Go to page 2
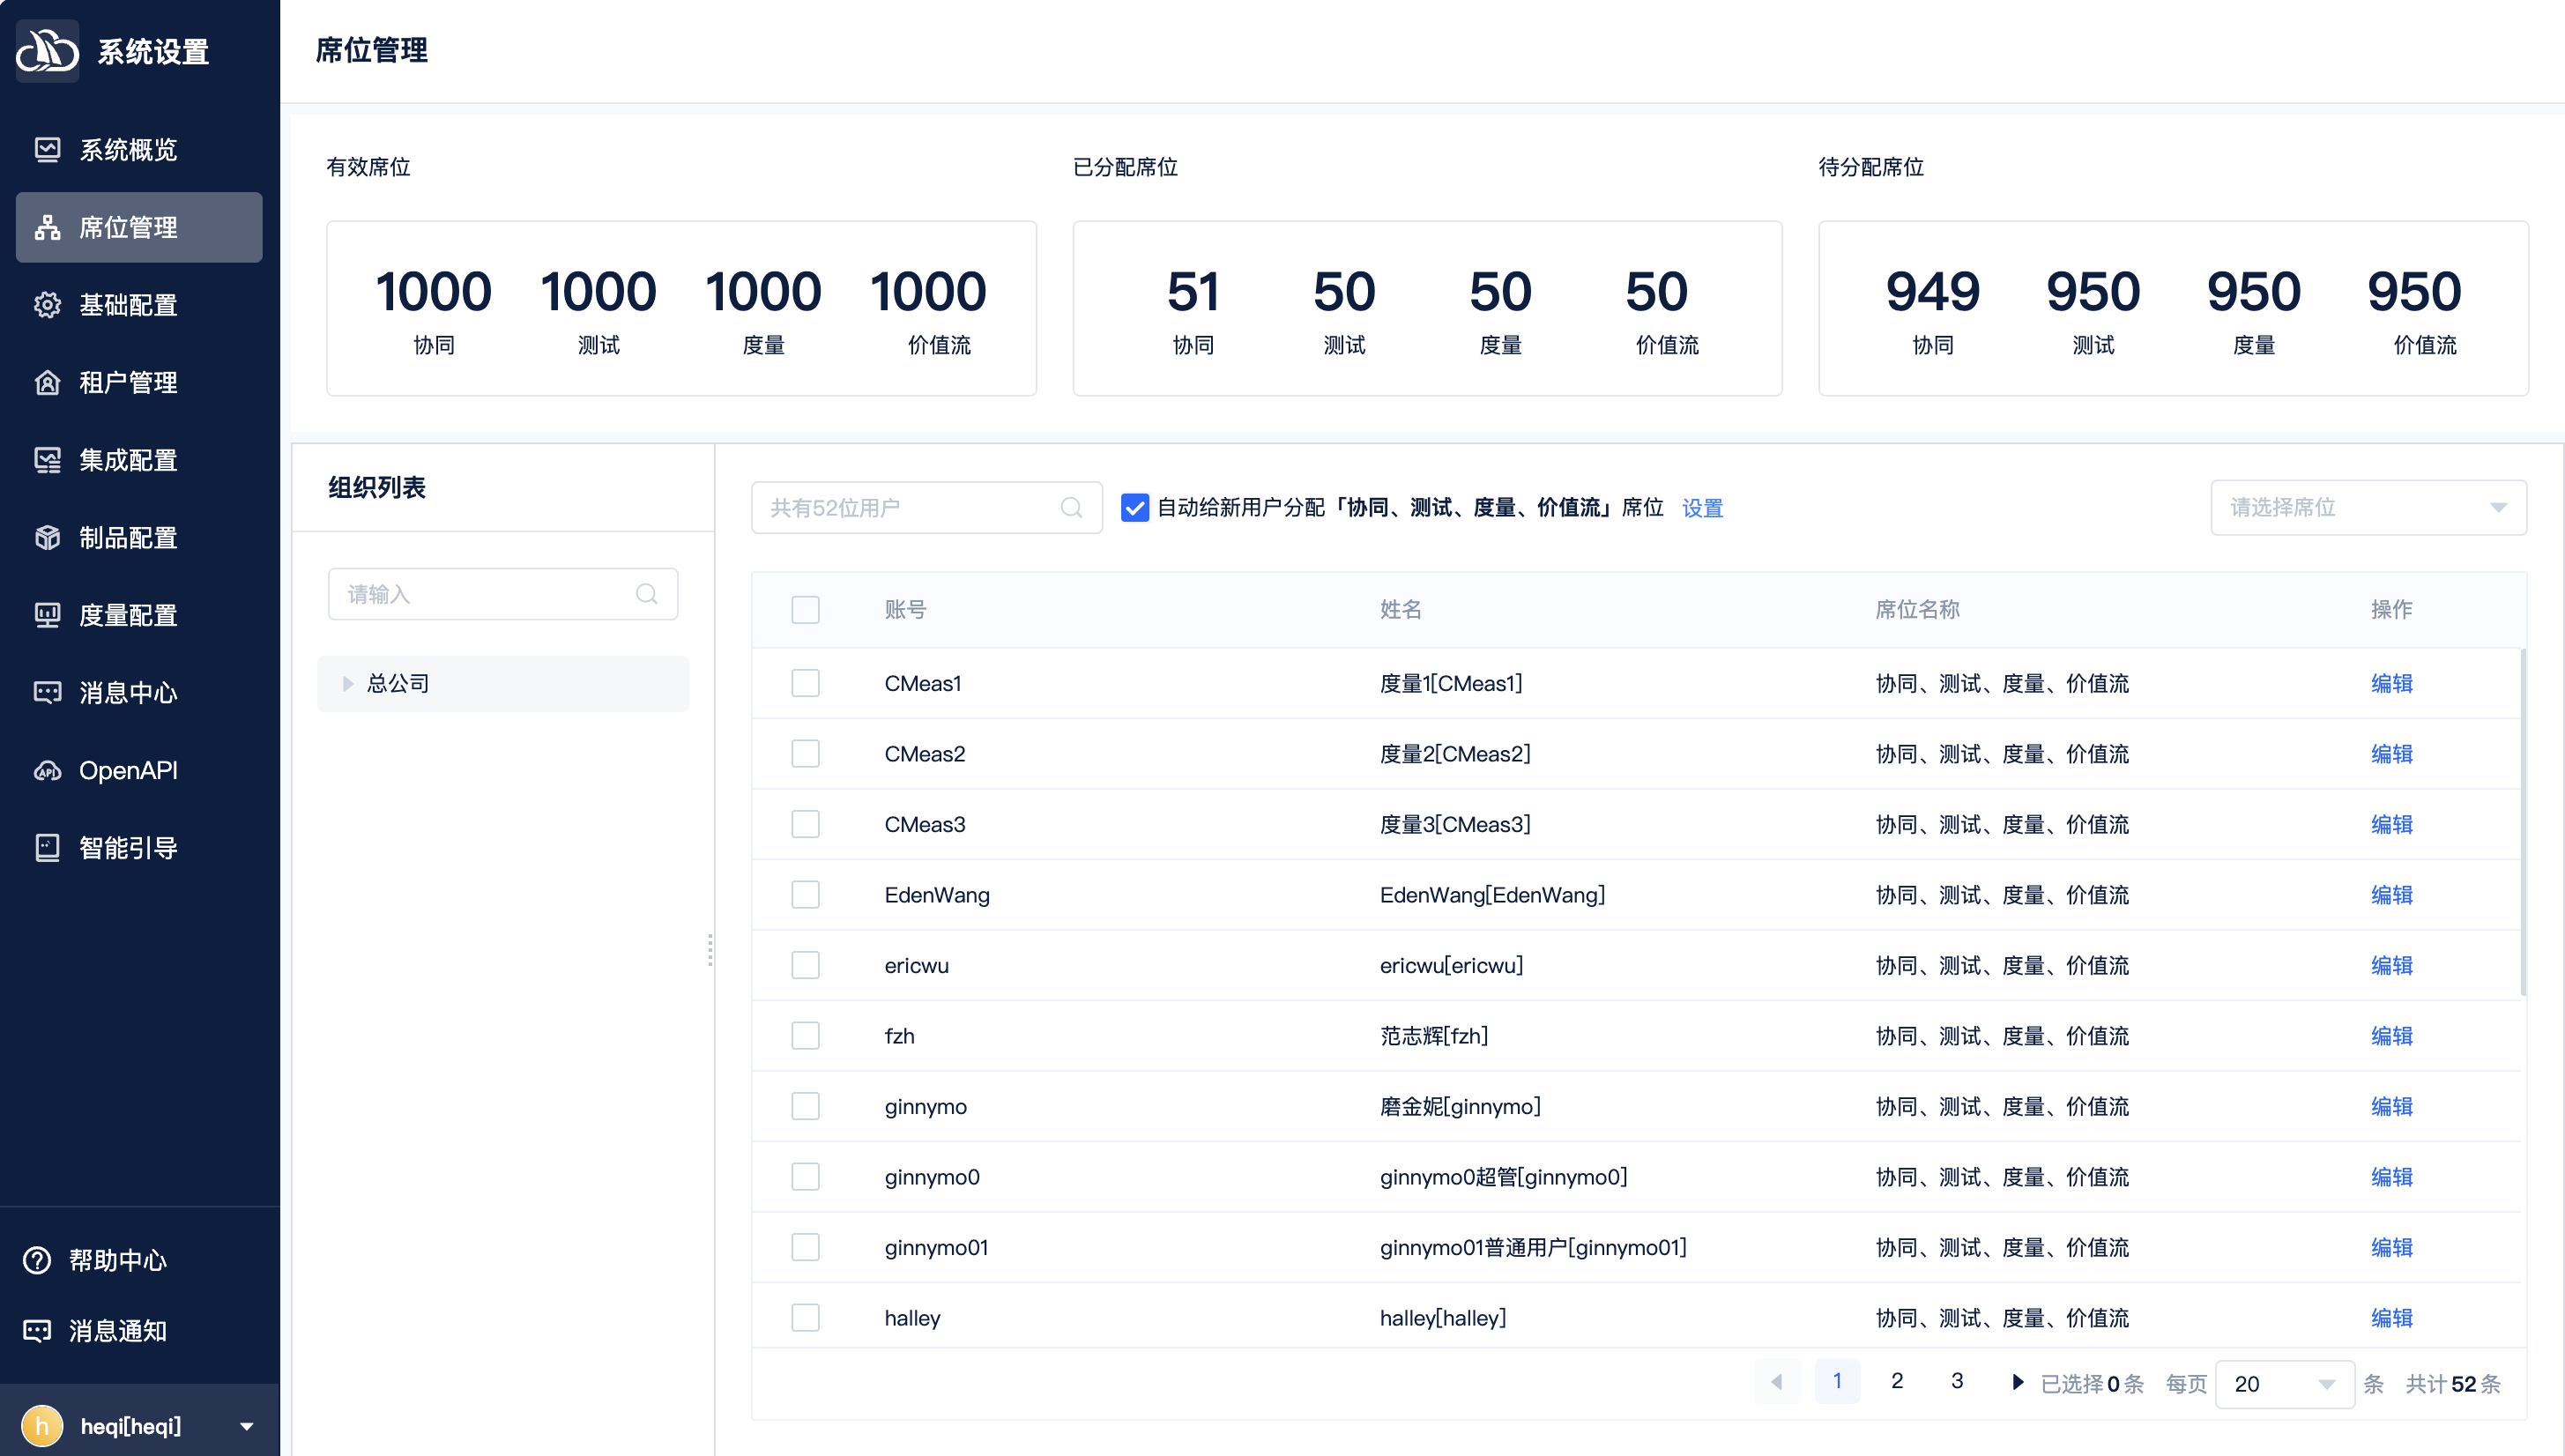Image resolution: width=2565 pixels, height=1456 pixels. [x=1897, y=1381]
